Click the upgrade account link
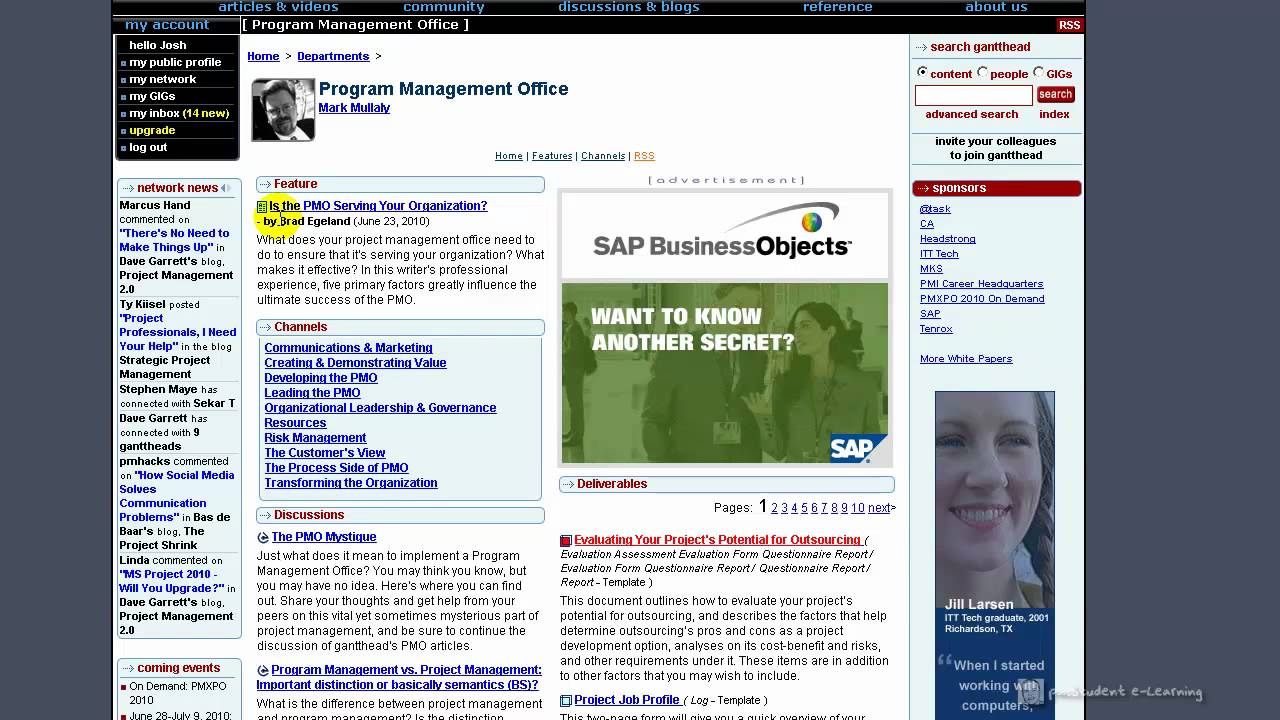 tap(152, 130)
